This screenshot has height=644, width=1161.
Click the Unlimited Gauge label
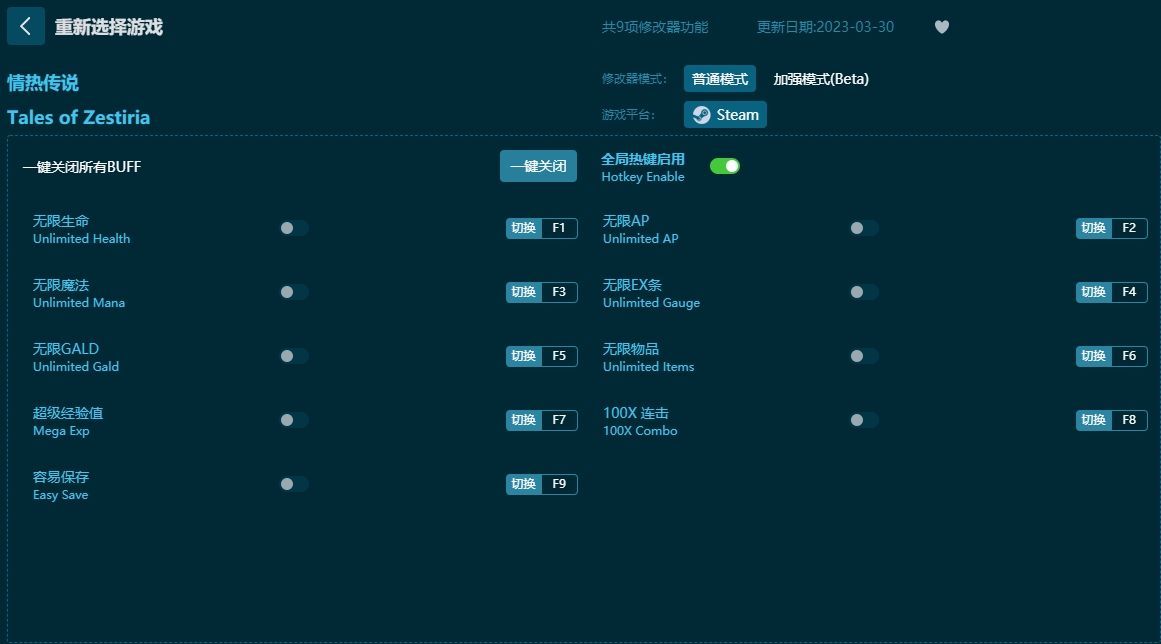pos(652,303)
